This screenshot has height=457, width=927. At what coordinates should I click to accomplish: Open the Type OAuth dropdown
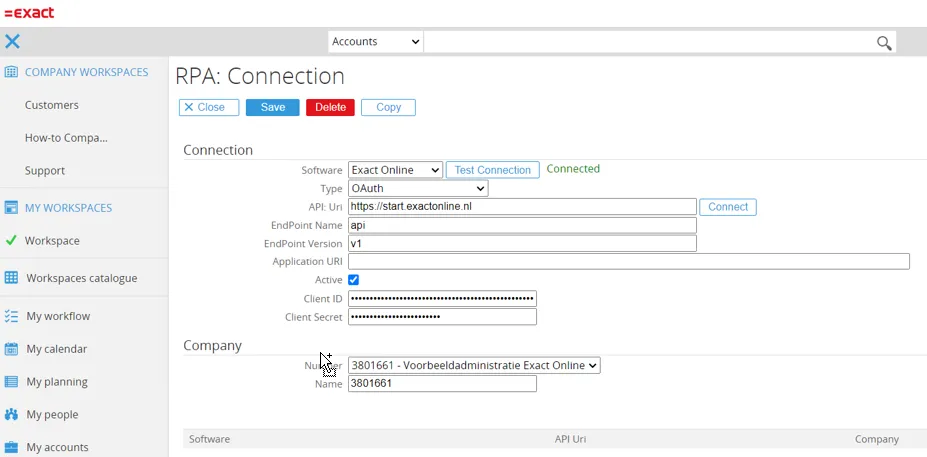click(x=418, y=189)
